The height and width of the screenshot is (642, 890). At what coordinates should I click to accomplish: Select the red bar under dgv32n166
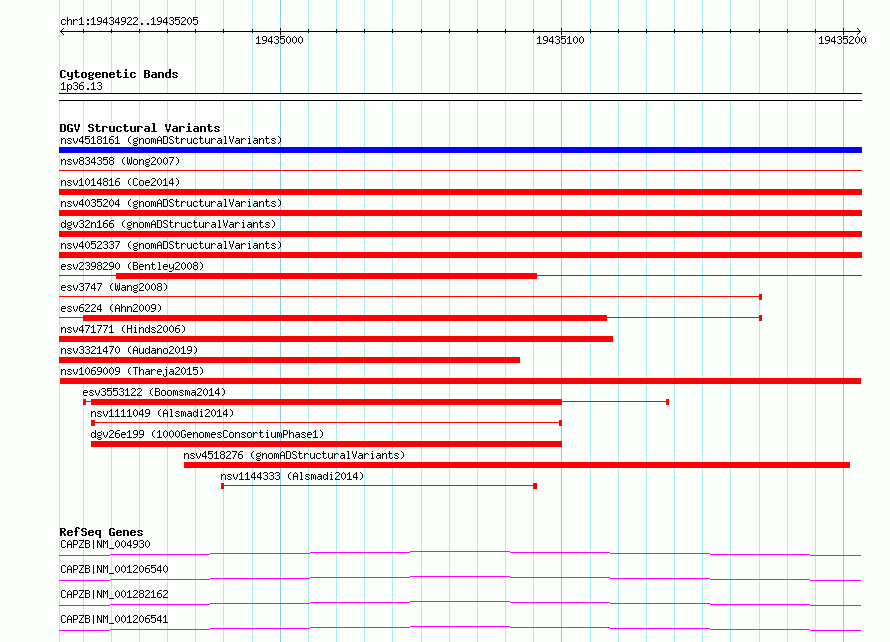pyautogui.click(x=460, y=234)
